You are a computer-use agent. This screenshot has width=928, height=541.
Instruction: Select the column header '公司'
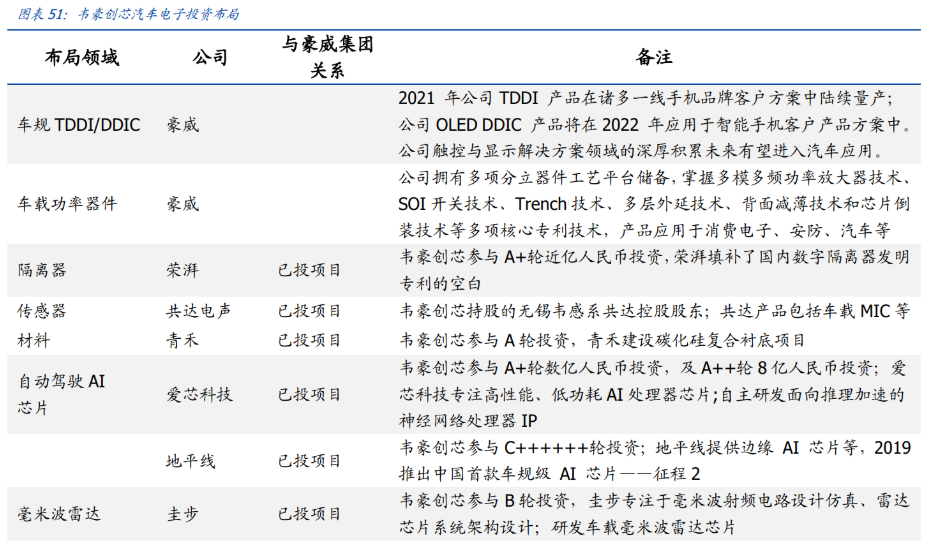(x=210, y=57)
